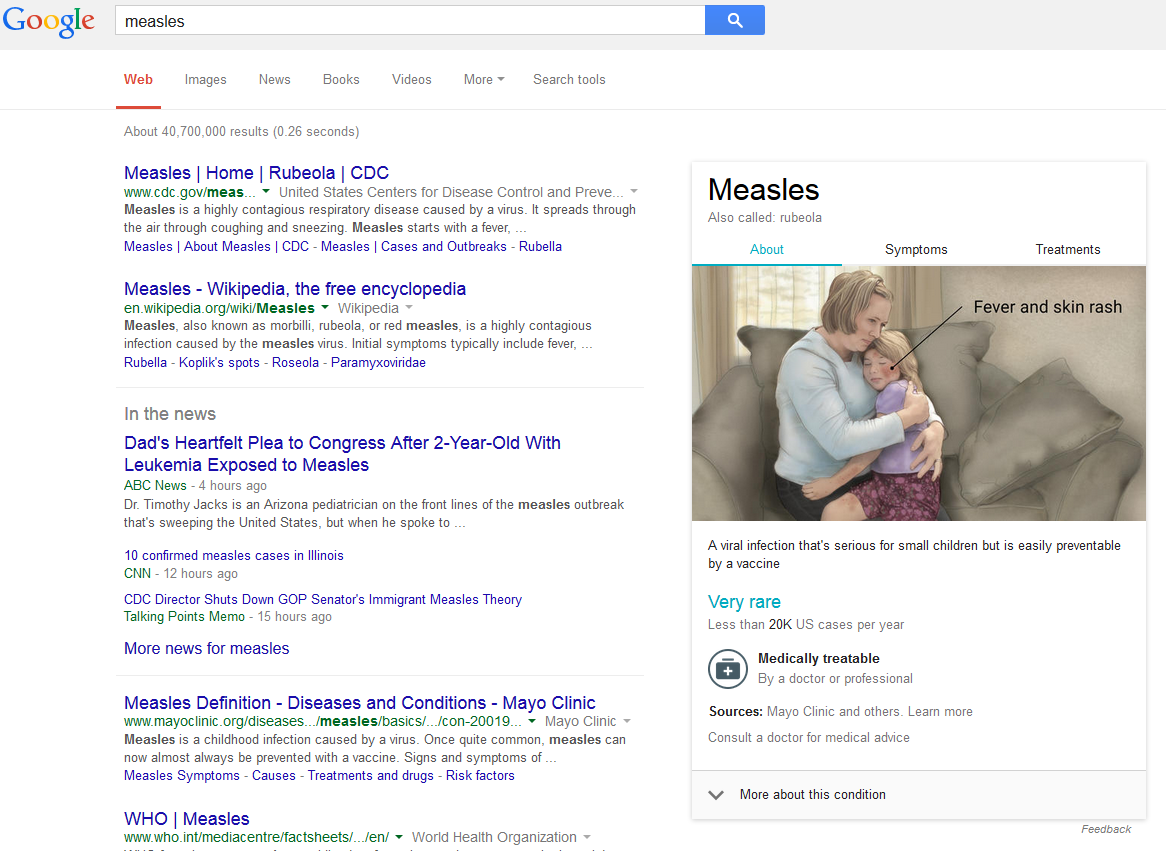Switch to the Images tab
The width and height of the screenshot is (1166, 851).
point(205,80)
